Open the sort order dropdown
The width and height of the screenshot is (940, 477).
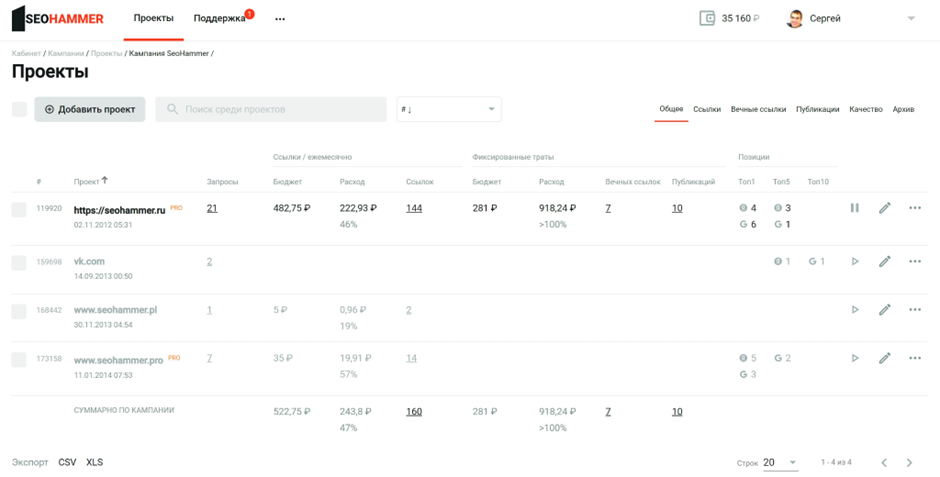[x=449, y=109]
